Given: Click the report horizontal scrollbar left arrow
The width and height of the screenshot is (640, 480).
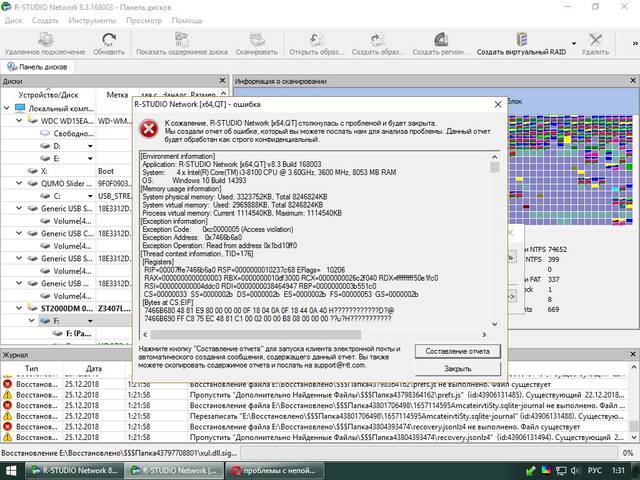Looking at the screenshot, I should (x=145, y=335).
